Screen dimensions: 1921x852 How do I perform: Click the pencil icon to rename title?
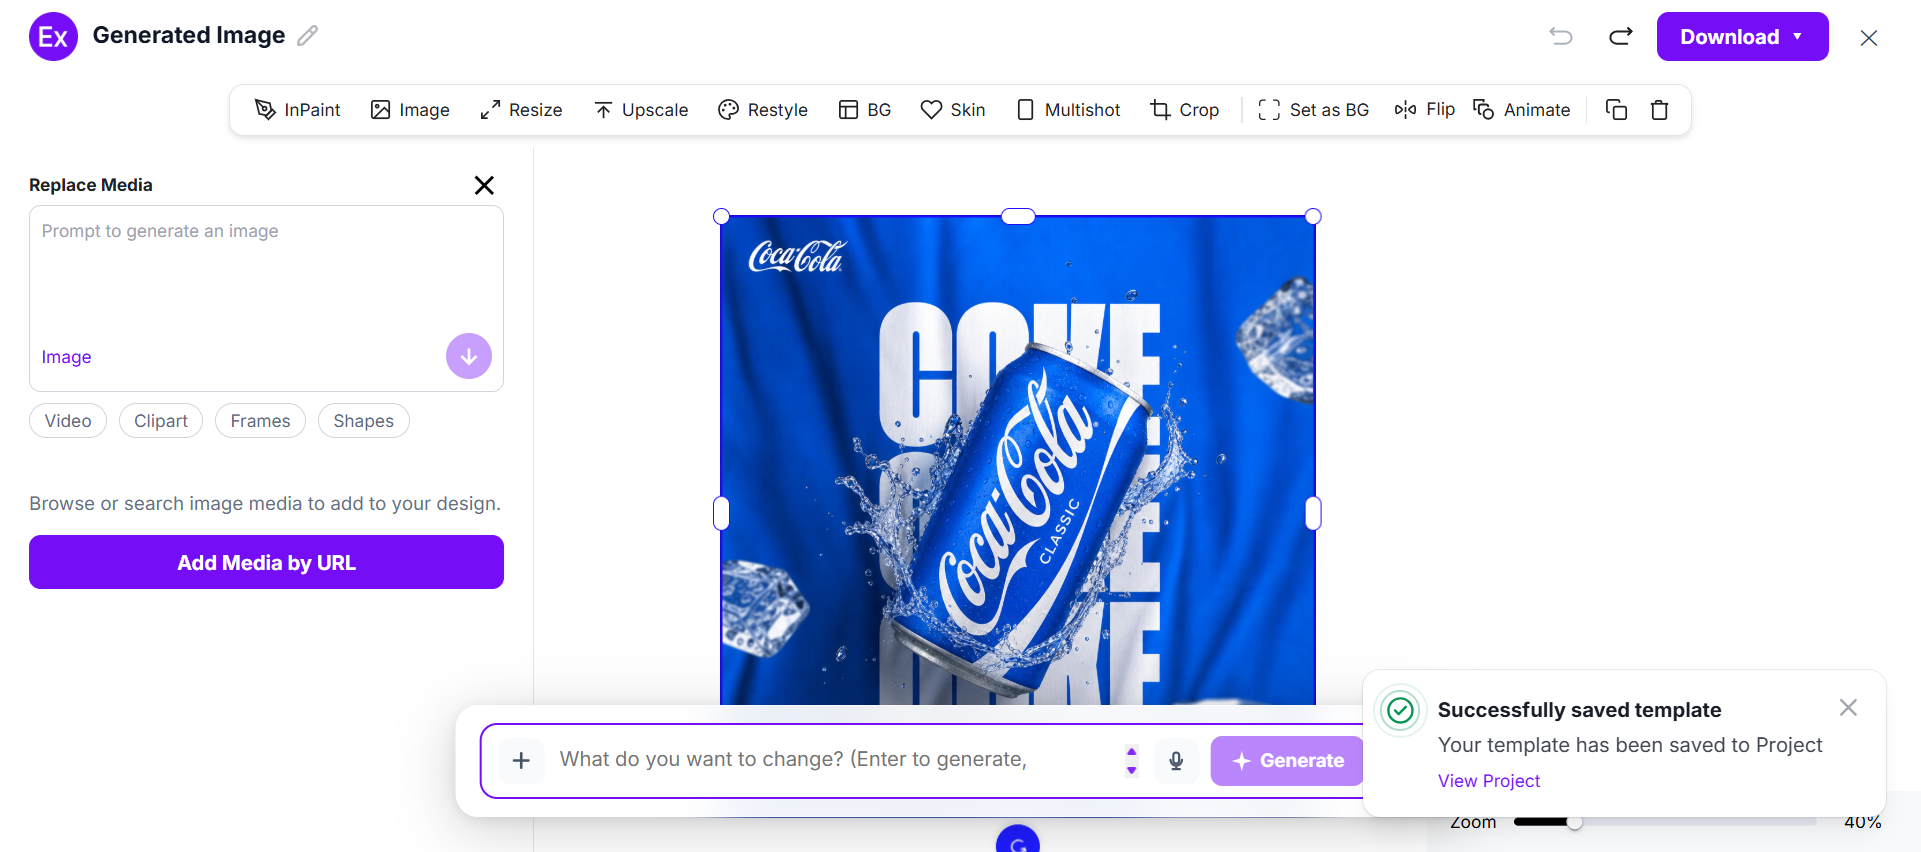pyautogui.click(x=308, y=36)
